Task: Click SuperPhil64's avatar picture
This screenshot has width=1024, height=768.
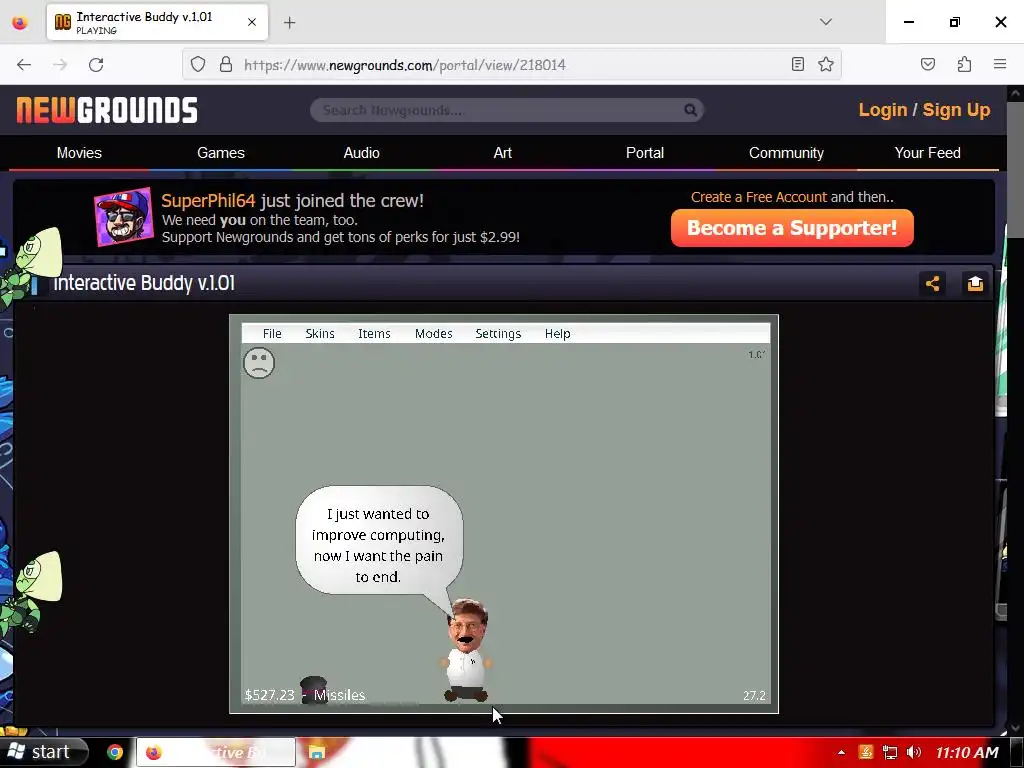Action: point(124,217)
